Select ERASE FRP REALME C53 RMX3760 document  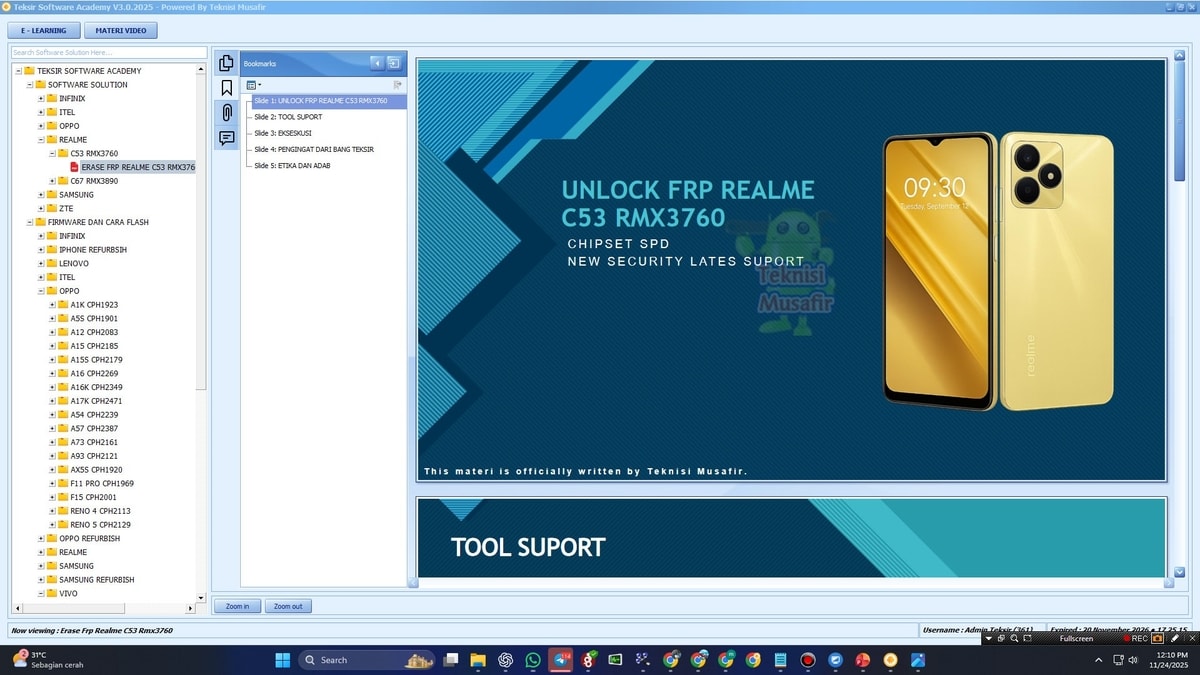point(137,167)
